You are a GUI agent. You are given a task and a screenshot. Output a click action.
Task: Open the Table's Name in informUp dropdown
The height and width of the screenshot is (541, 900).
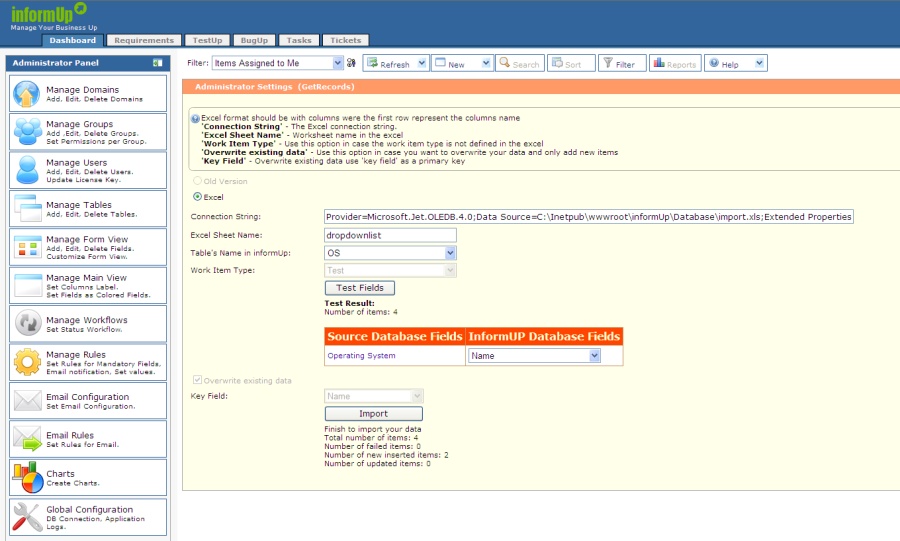pos(390,252)
